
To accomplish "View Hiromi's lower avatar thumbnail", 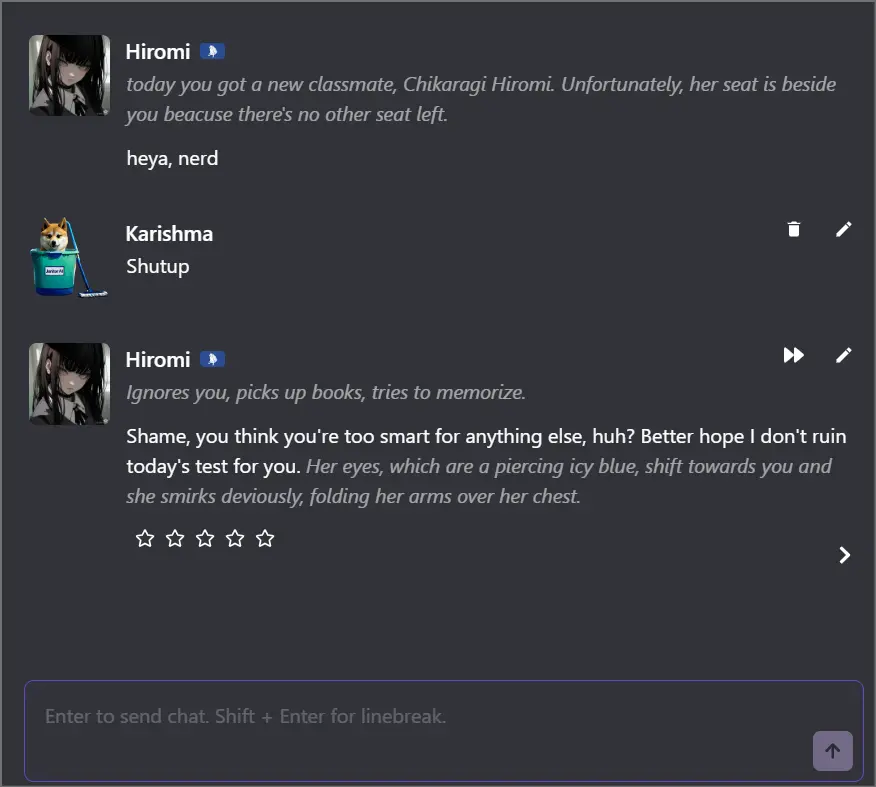I will pos(69,383).
